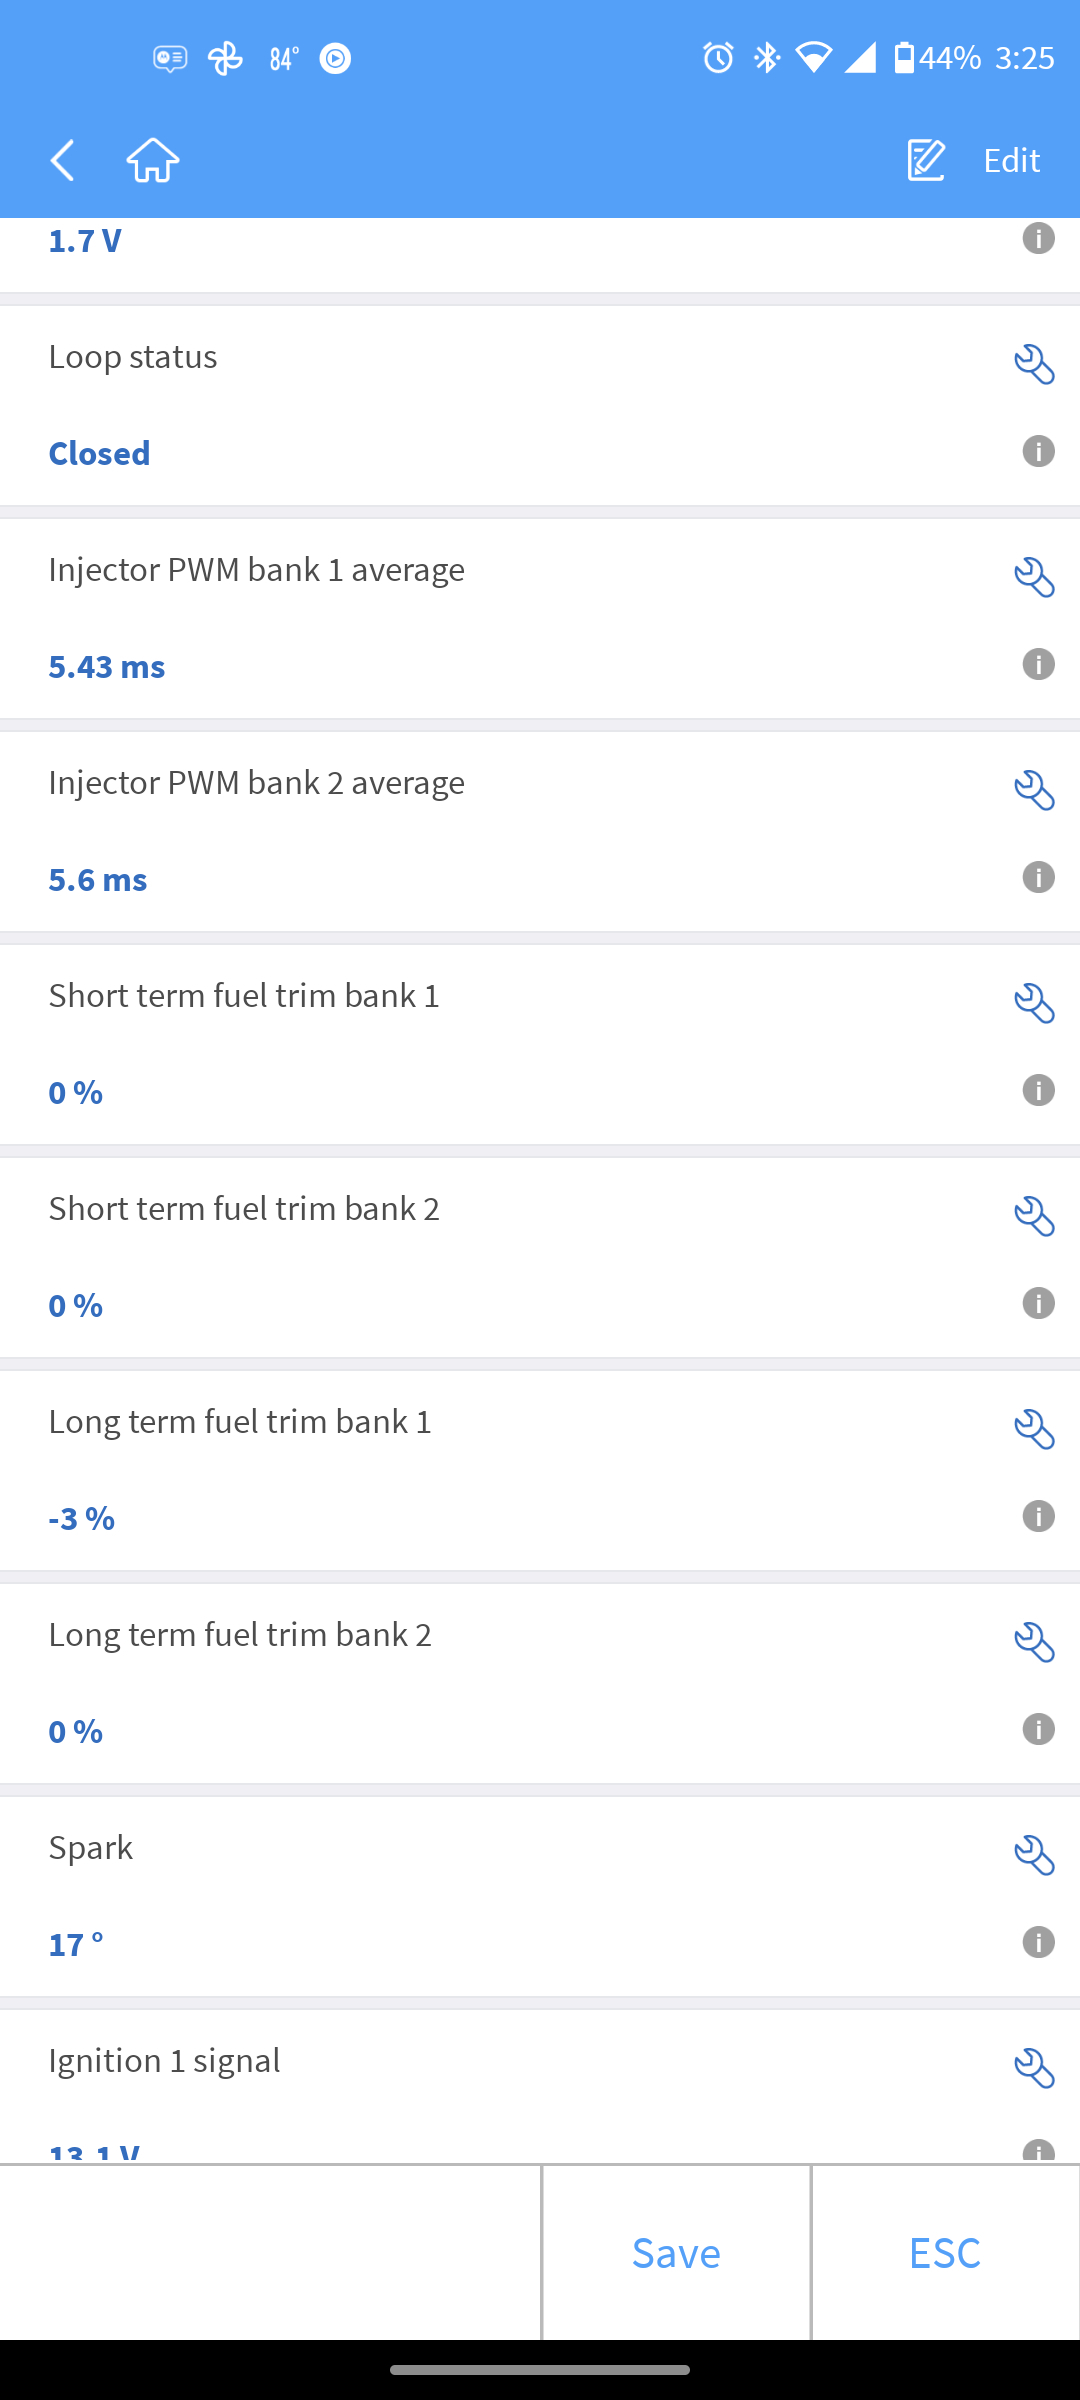Show info for Loop status Closed value
Image resolution: width=1080 pixels, height=2400 pixels.
click(x=1038, y=451)
